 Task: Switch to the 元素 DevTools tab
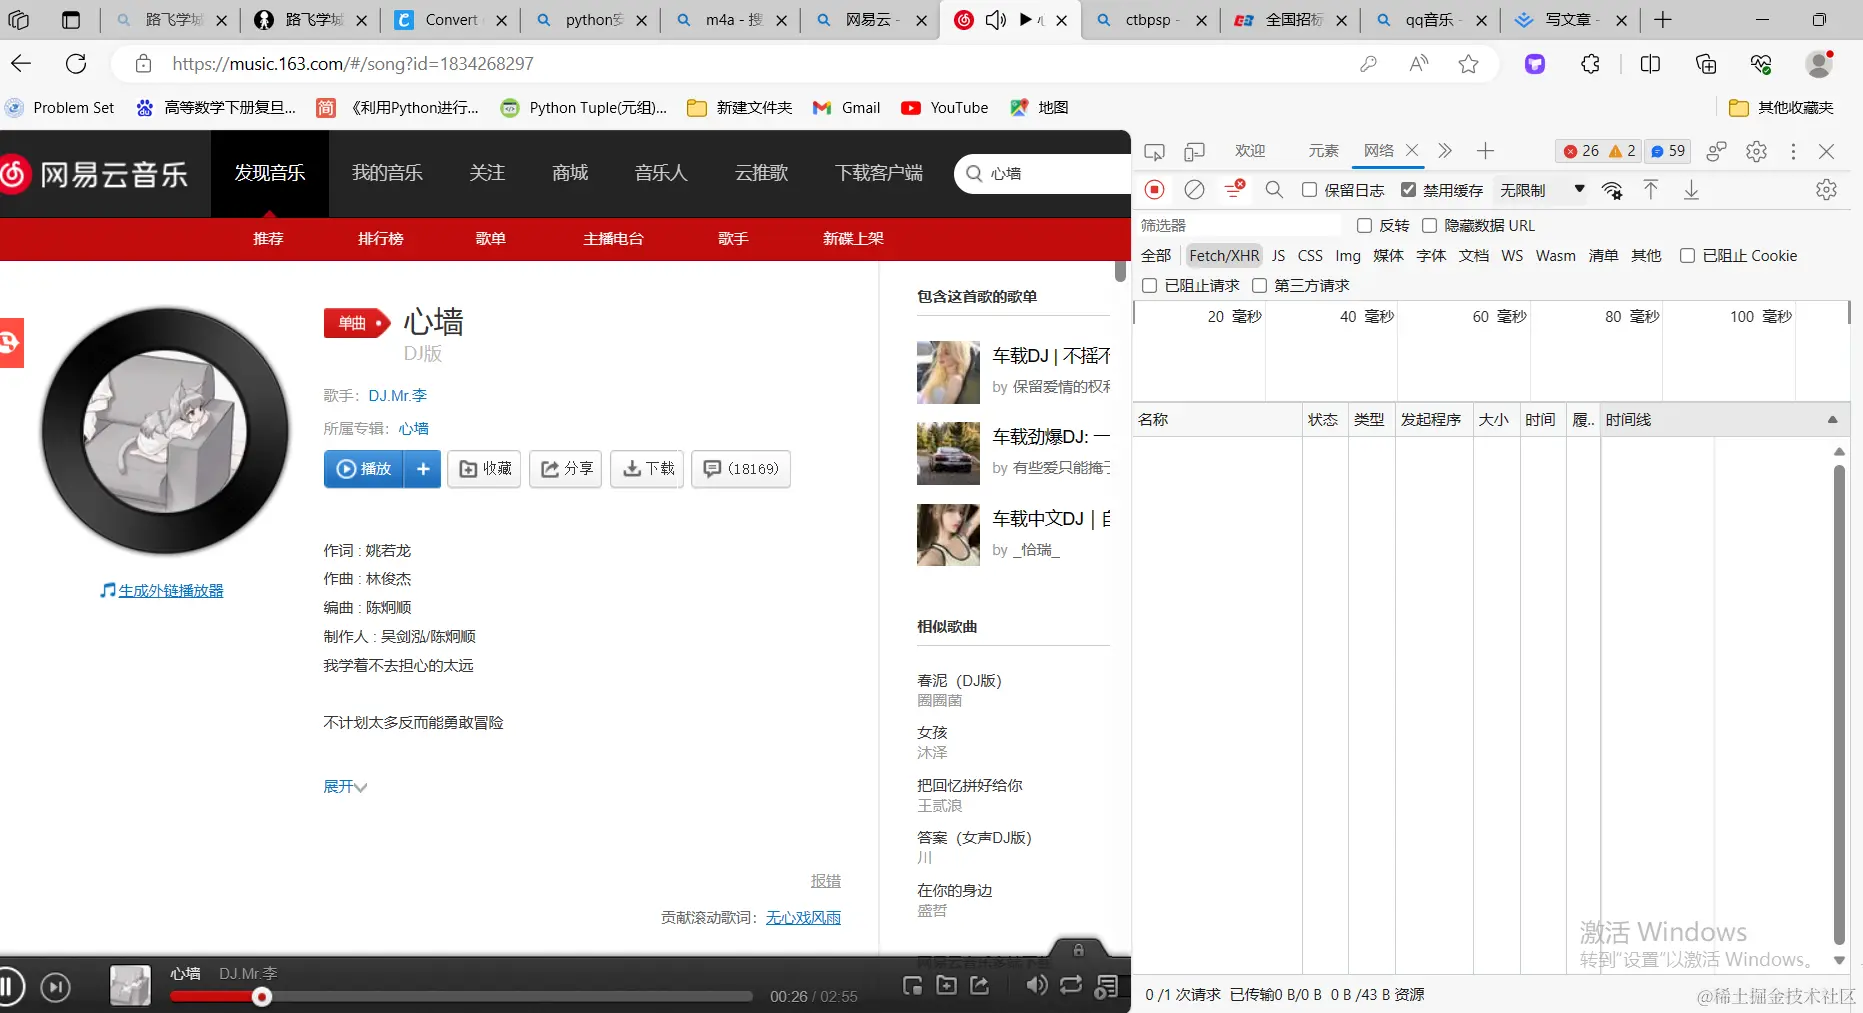tap(1323, 151)
